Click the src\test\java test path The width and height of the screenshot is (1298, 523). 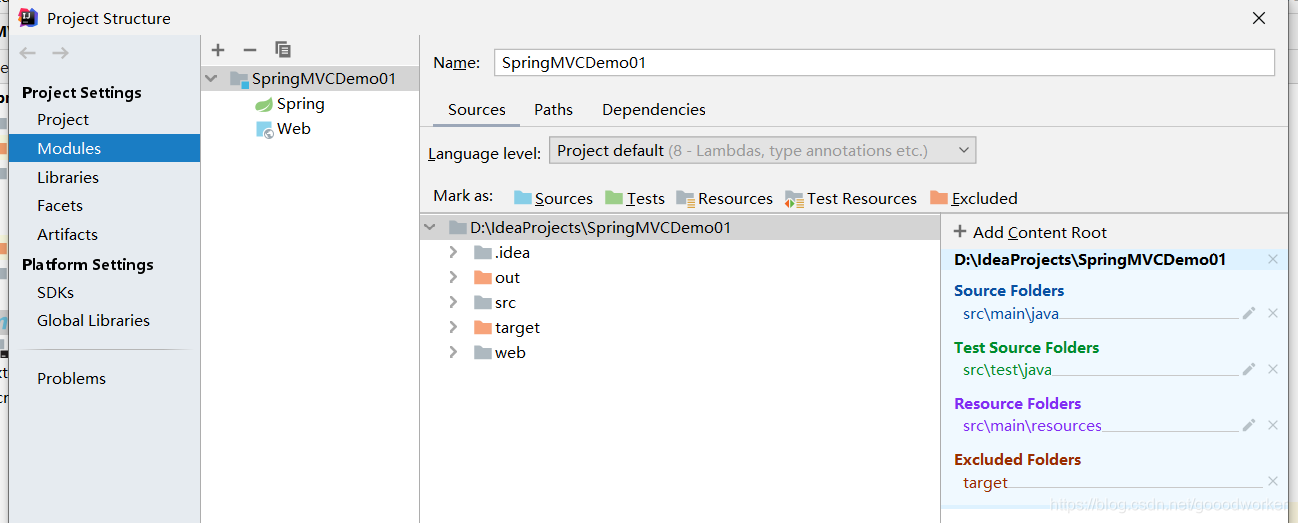(x=1007, y=370)
